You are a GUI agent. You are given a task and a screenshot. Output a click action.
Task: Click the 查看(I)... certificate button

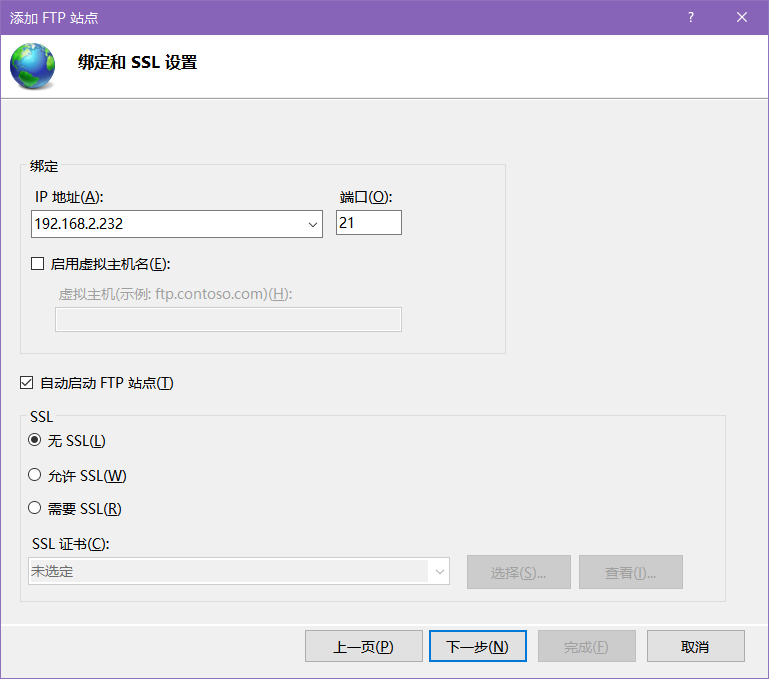(631, 572)
